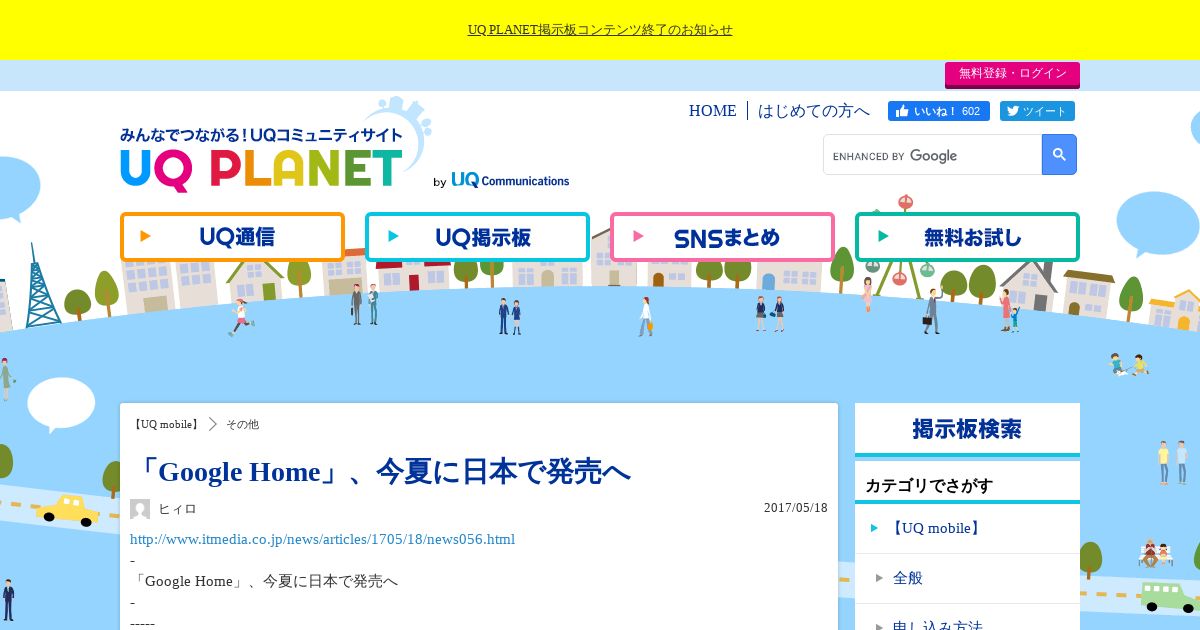
Task: Open the SNSまとめ section
Action: [722, 237]
